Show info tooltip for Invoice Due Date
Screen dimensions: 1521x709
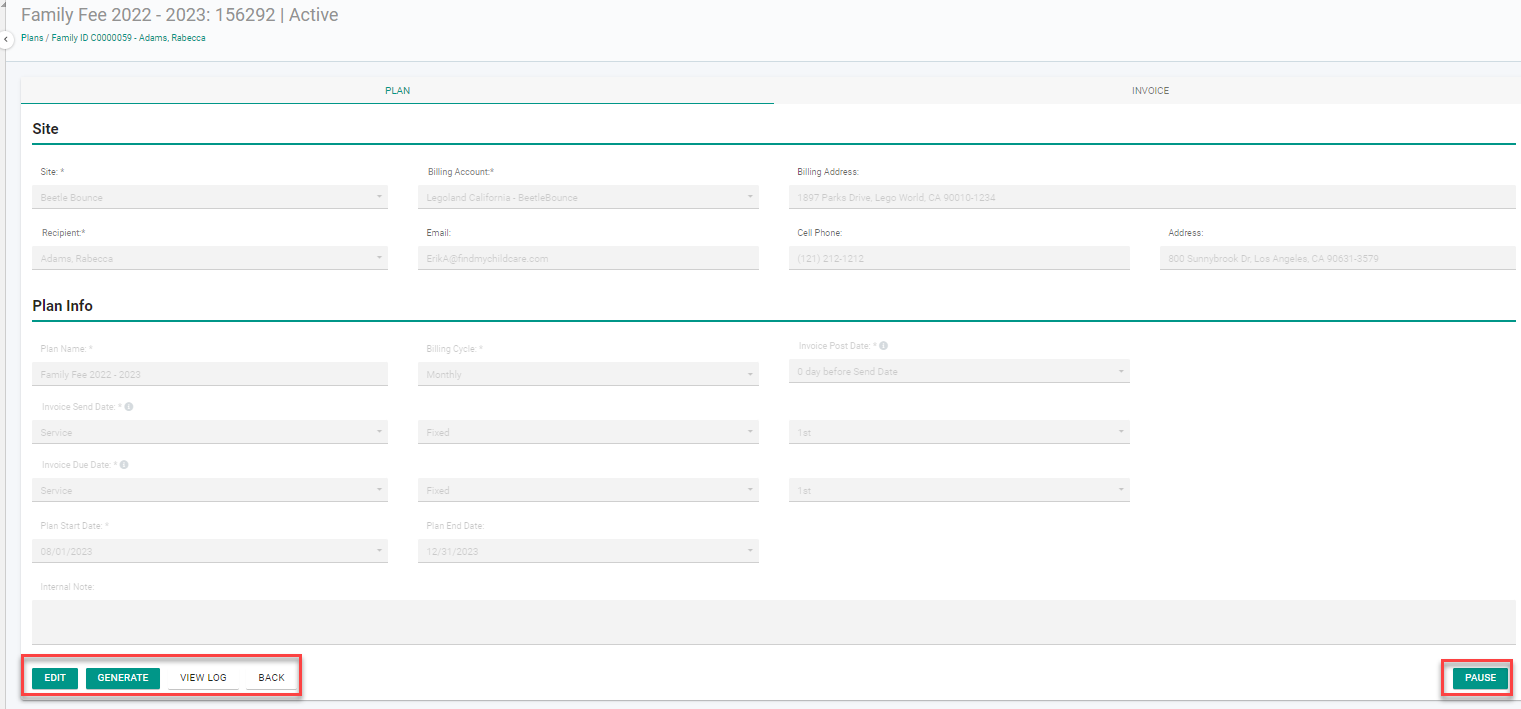pyautogui.click(x=124, y=465)
